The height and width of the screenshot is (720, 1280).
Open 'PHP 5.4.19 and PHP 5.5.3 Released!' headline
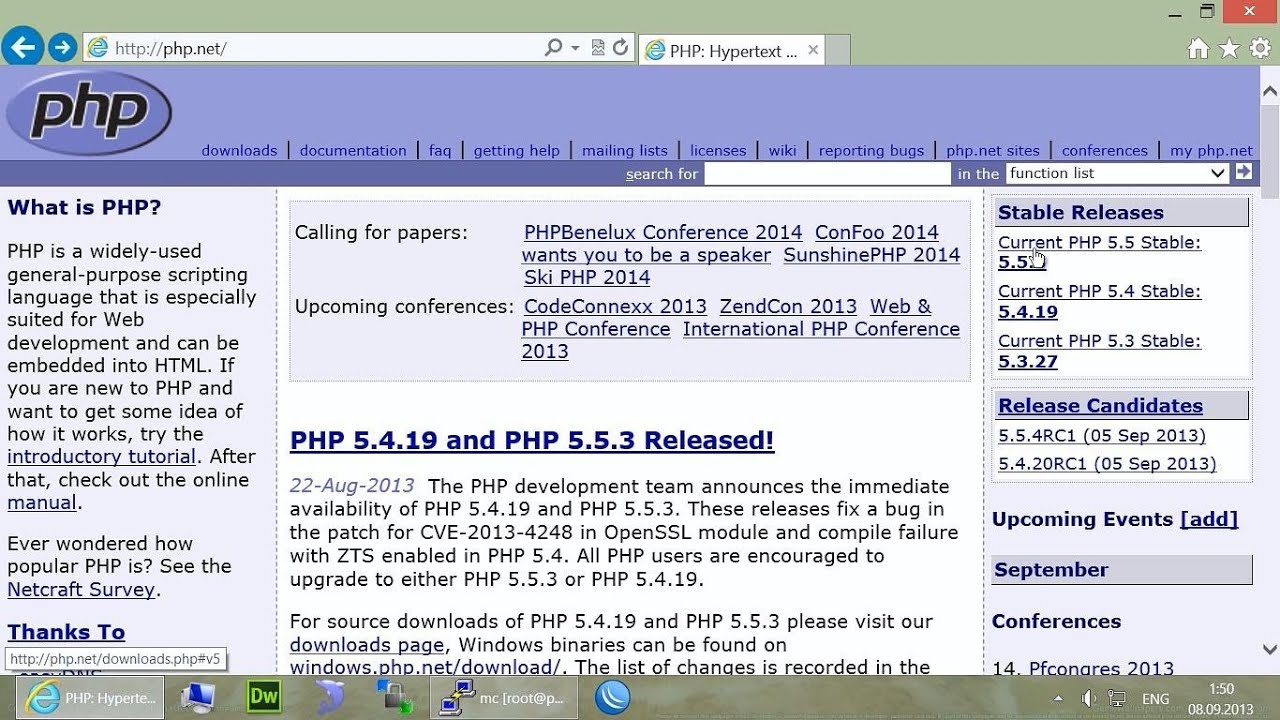coord(532,441)
